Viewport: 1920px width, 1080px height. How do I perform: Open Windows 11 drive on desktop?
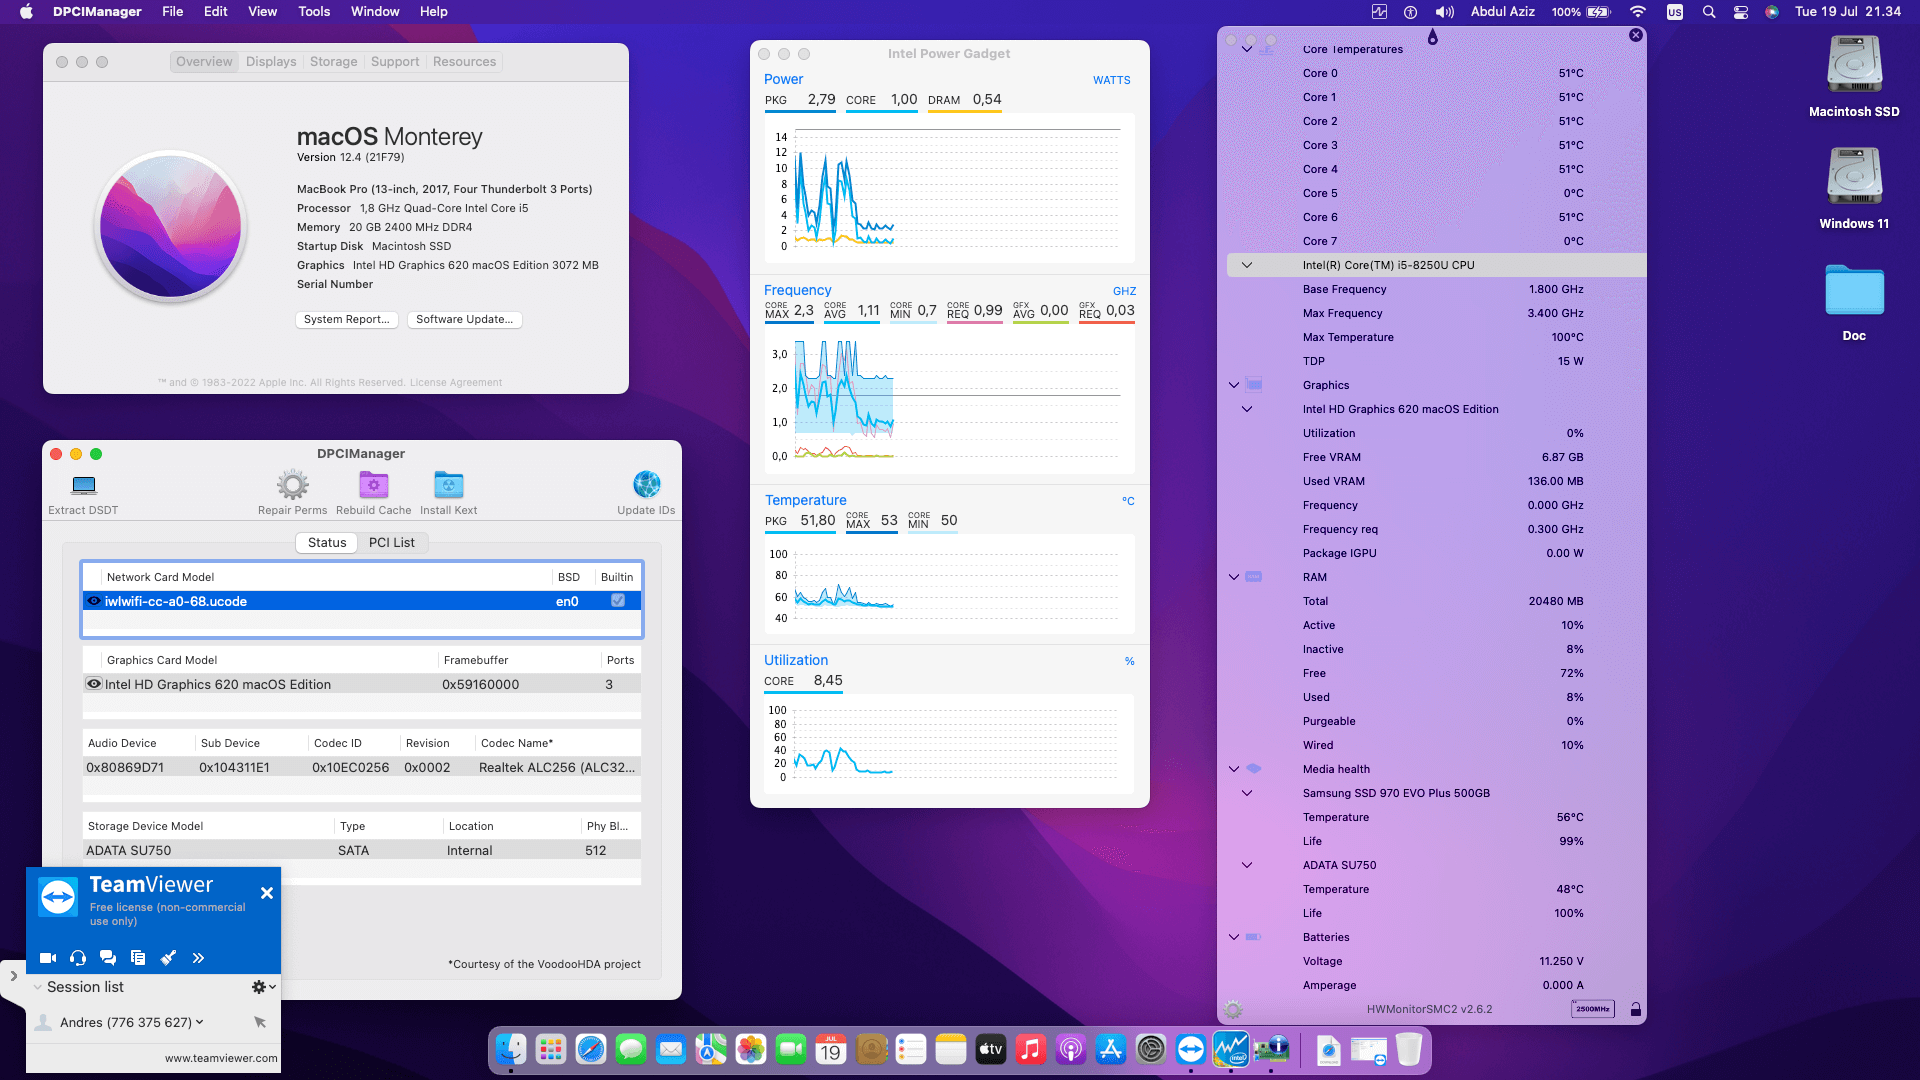coord(1854,178)
